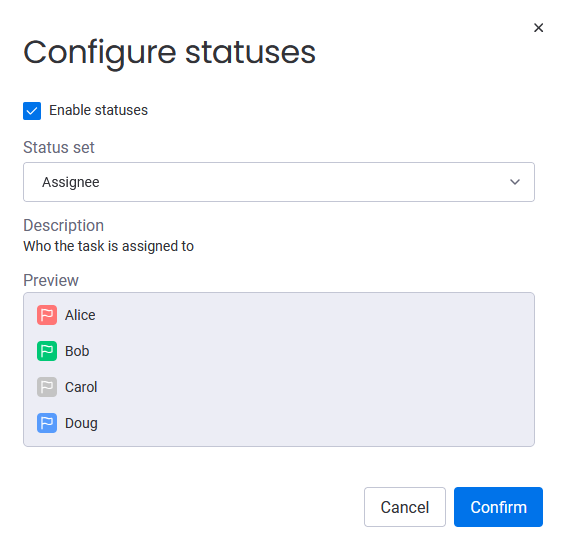The width and height of the screenshot is (566, 541).
Task: Close the Configure statuses dialog
Action: click(539, 28)
